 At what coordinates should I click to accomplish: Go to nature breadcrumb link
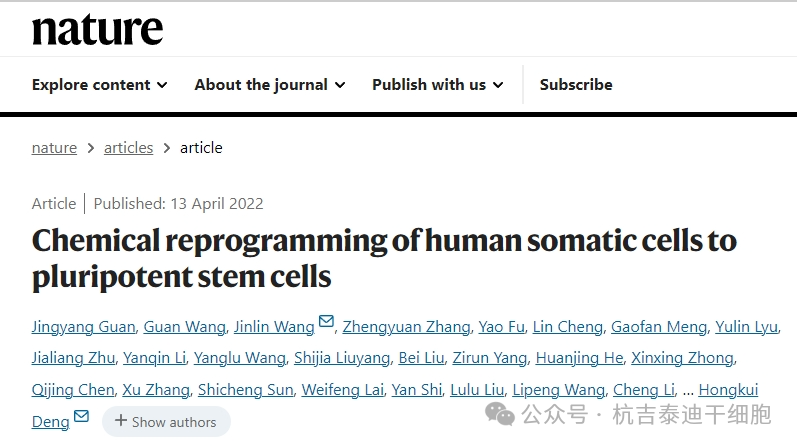pos(54,148)
